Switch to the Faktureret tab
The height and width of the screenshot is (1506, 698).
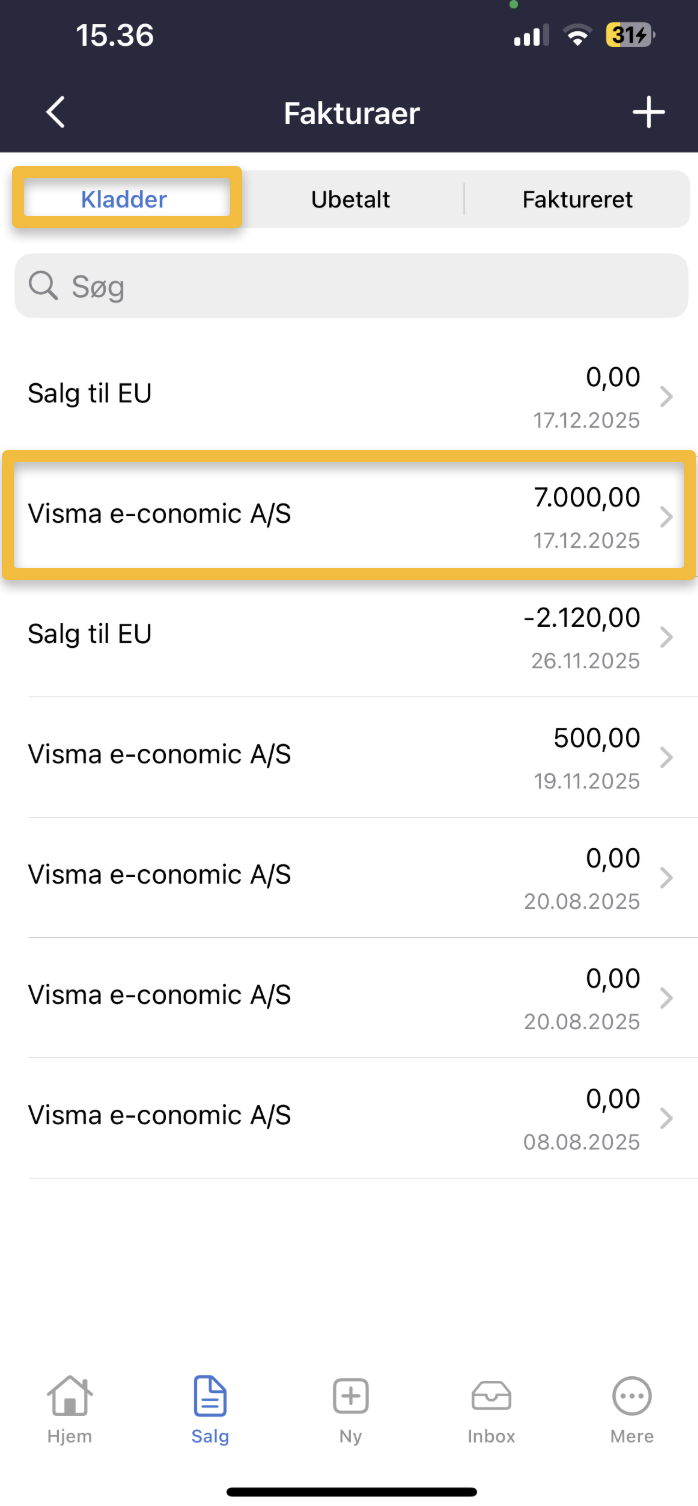point(577,199)
